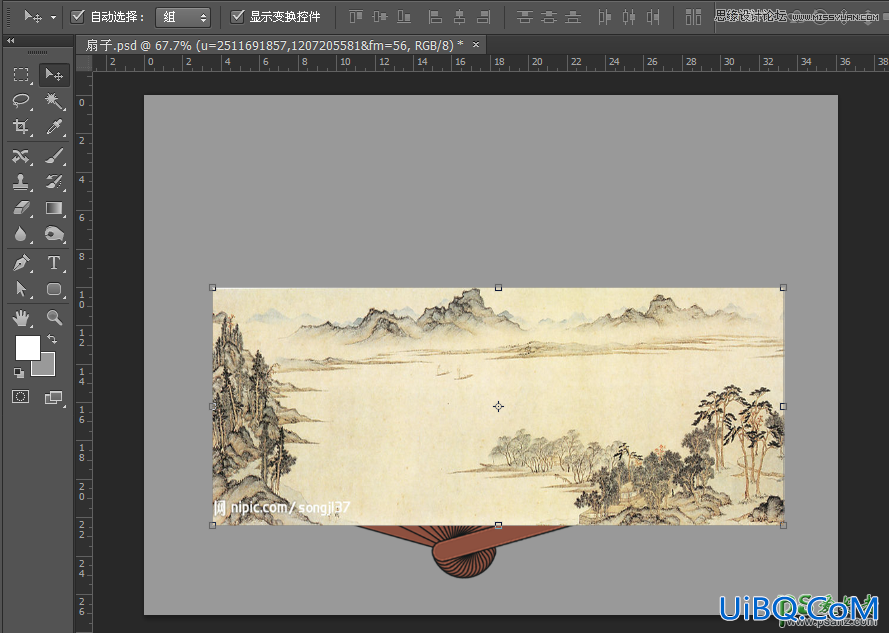The image size is (889, 633).
Task: Select the Sponge tool
Action: pyautogui.click(x=54, y=234)
